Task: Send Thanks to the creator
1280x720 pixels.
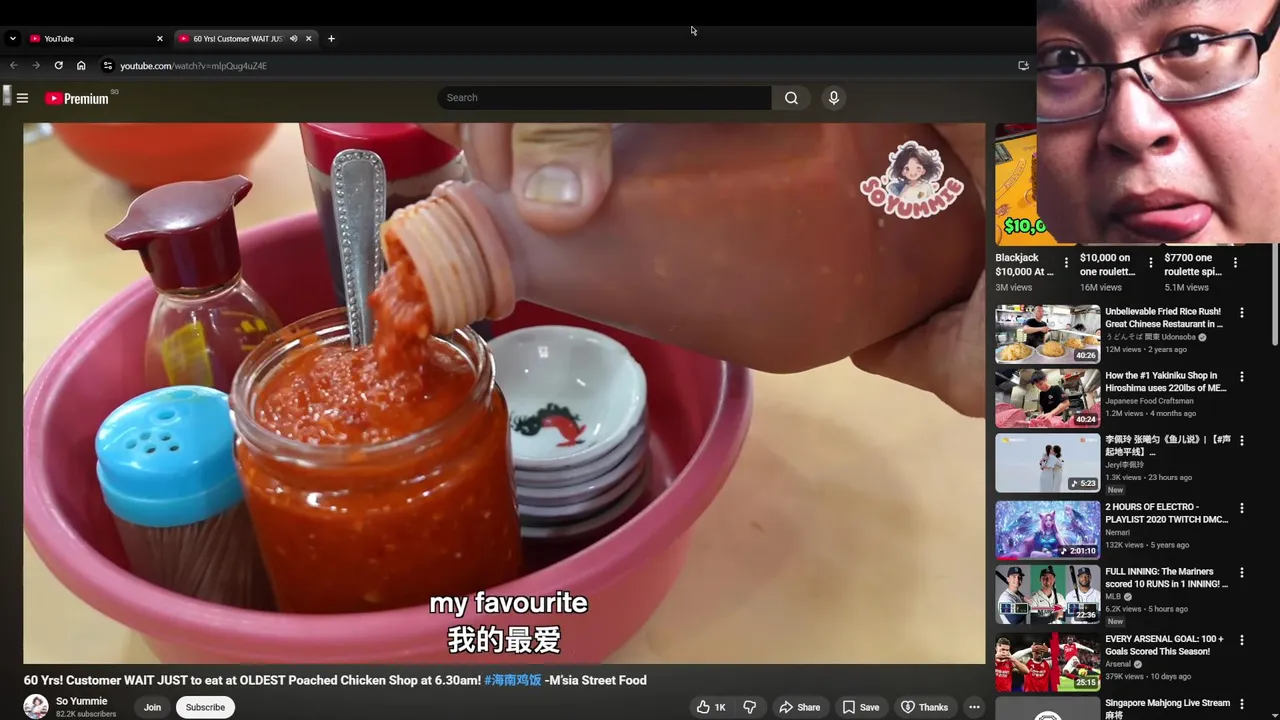Action: tap(924, 707)
